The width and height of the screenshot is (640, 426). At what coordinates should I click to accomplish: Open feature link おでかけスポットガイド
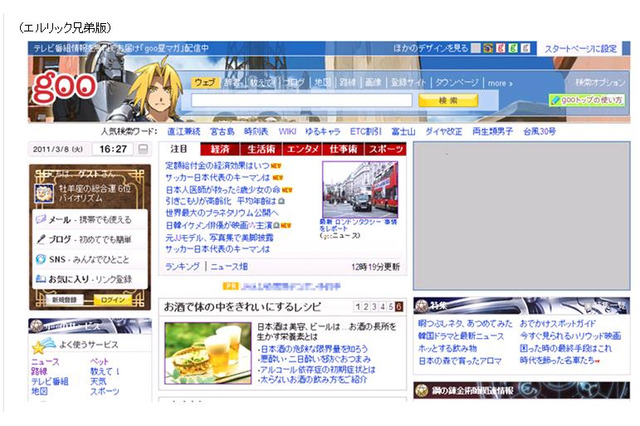click(558, 324)
